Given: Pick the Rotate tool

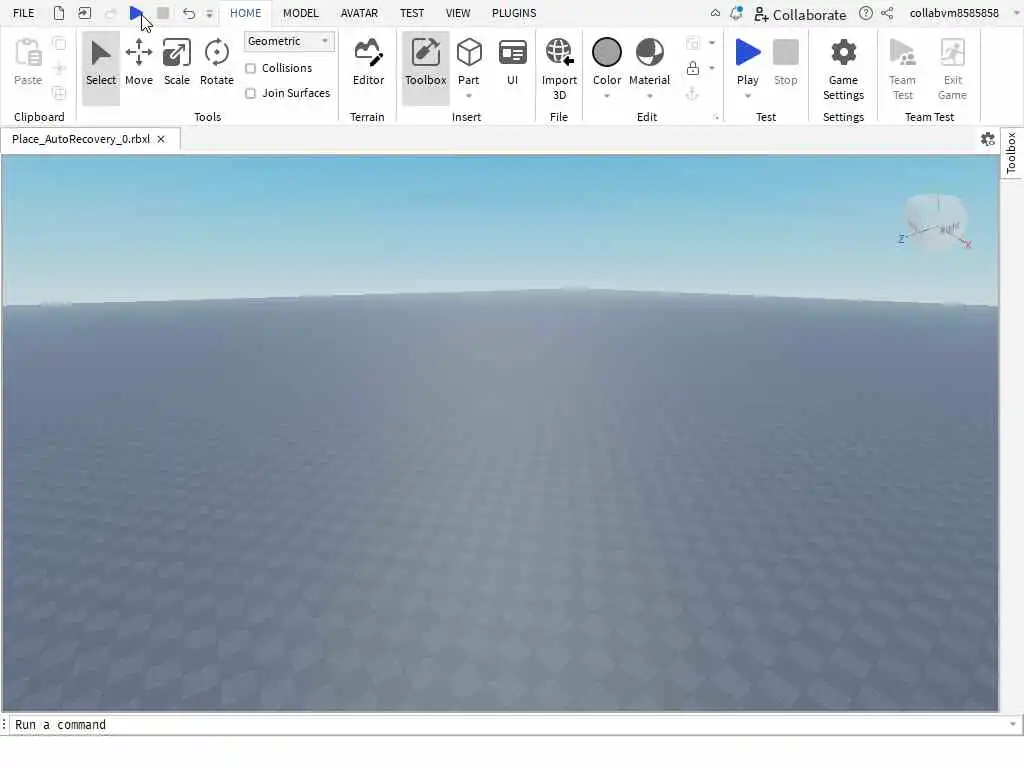Looking at the screenshot, I should click(x=216, y=63).
